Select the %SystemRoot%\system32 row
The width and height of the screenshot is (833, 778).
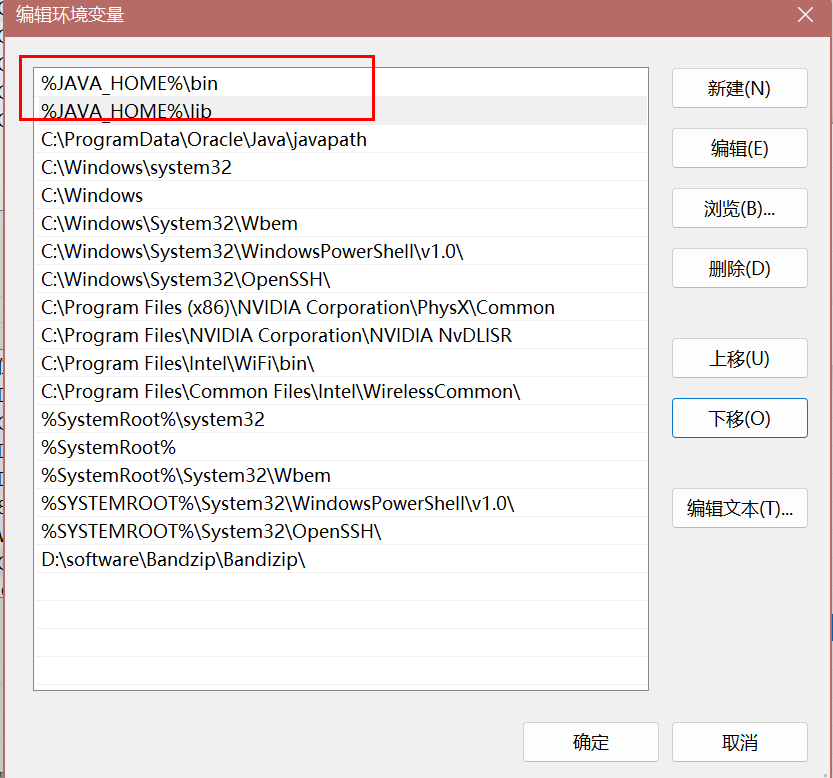pos(341,419)
